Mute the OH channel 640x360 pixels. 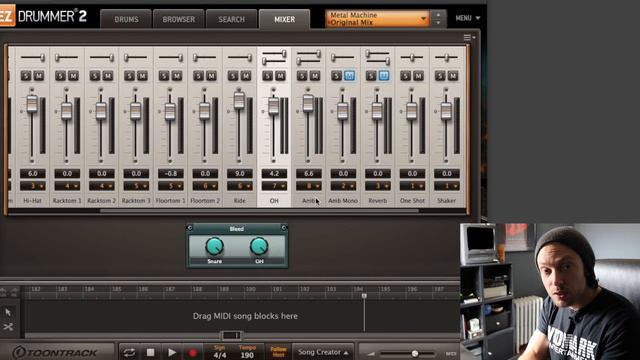(280, 76)
